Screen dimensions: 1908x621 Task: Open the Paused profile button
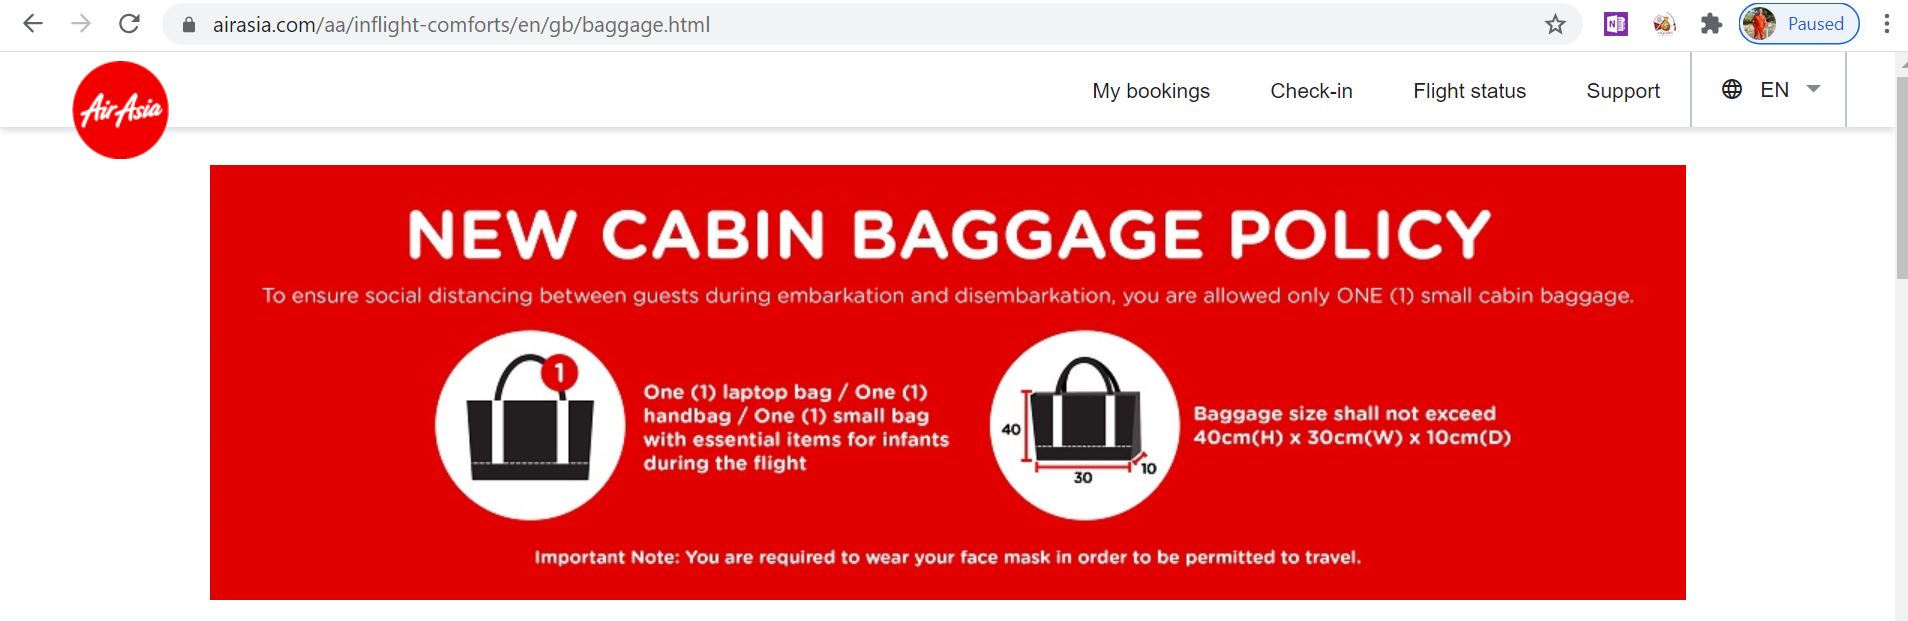click(1799, 24)
